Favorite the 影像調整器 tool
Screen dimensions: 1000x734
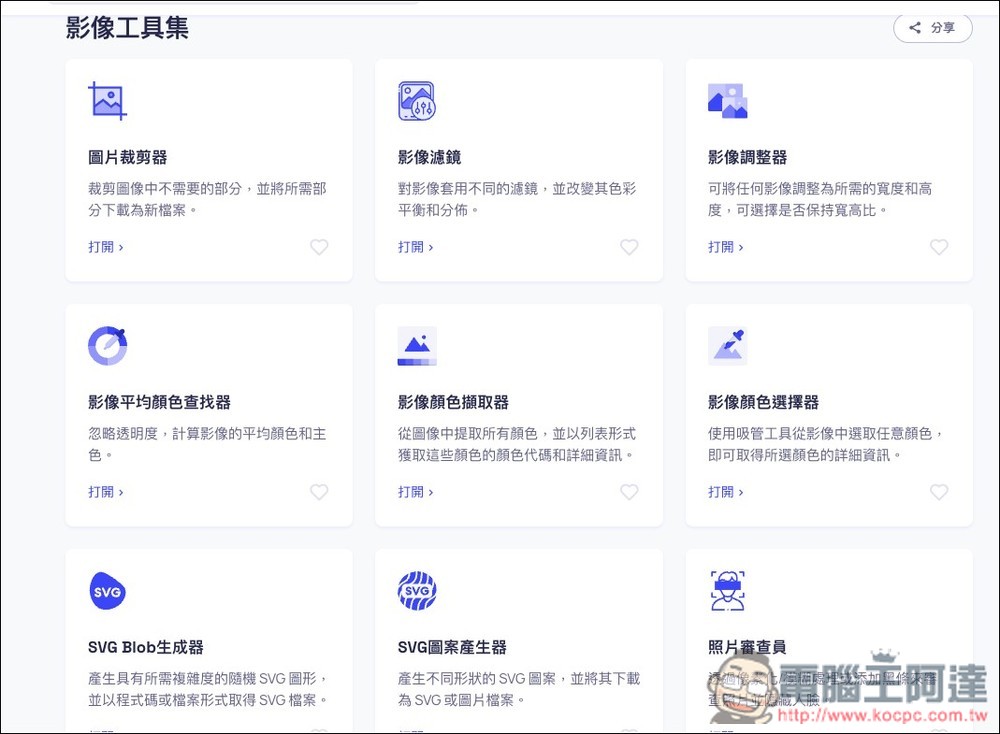pyautogui.click(x=939, y=247)
